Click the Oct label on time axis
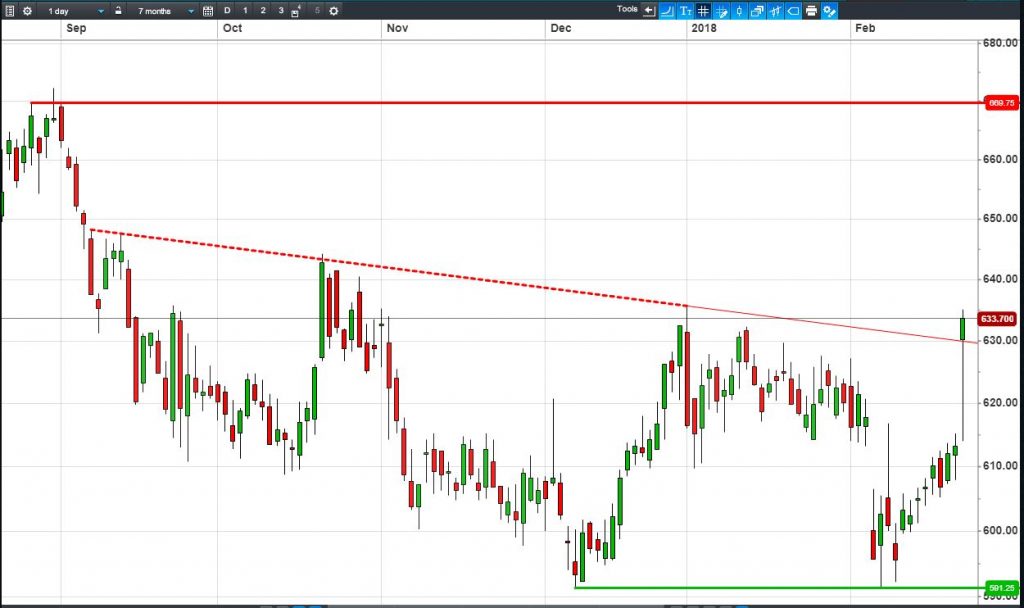This screenshot has height=608, width=1024. [232, 28]
